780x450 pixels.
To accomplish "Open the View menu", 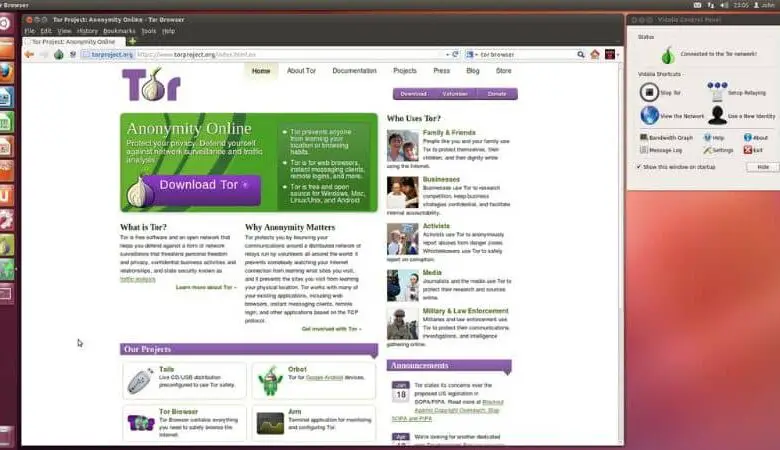I will pyautogui.click(x=64, y=31).
